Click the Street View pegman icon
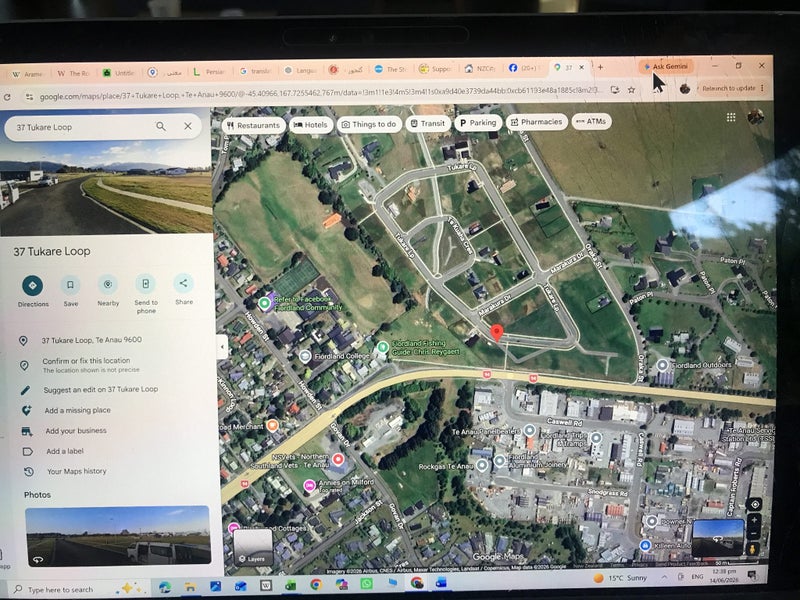Screen dimensions: 800x600 pyautogui.click(x=753, y=549)
